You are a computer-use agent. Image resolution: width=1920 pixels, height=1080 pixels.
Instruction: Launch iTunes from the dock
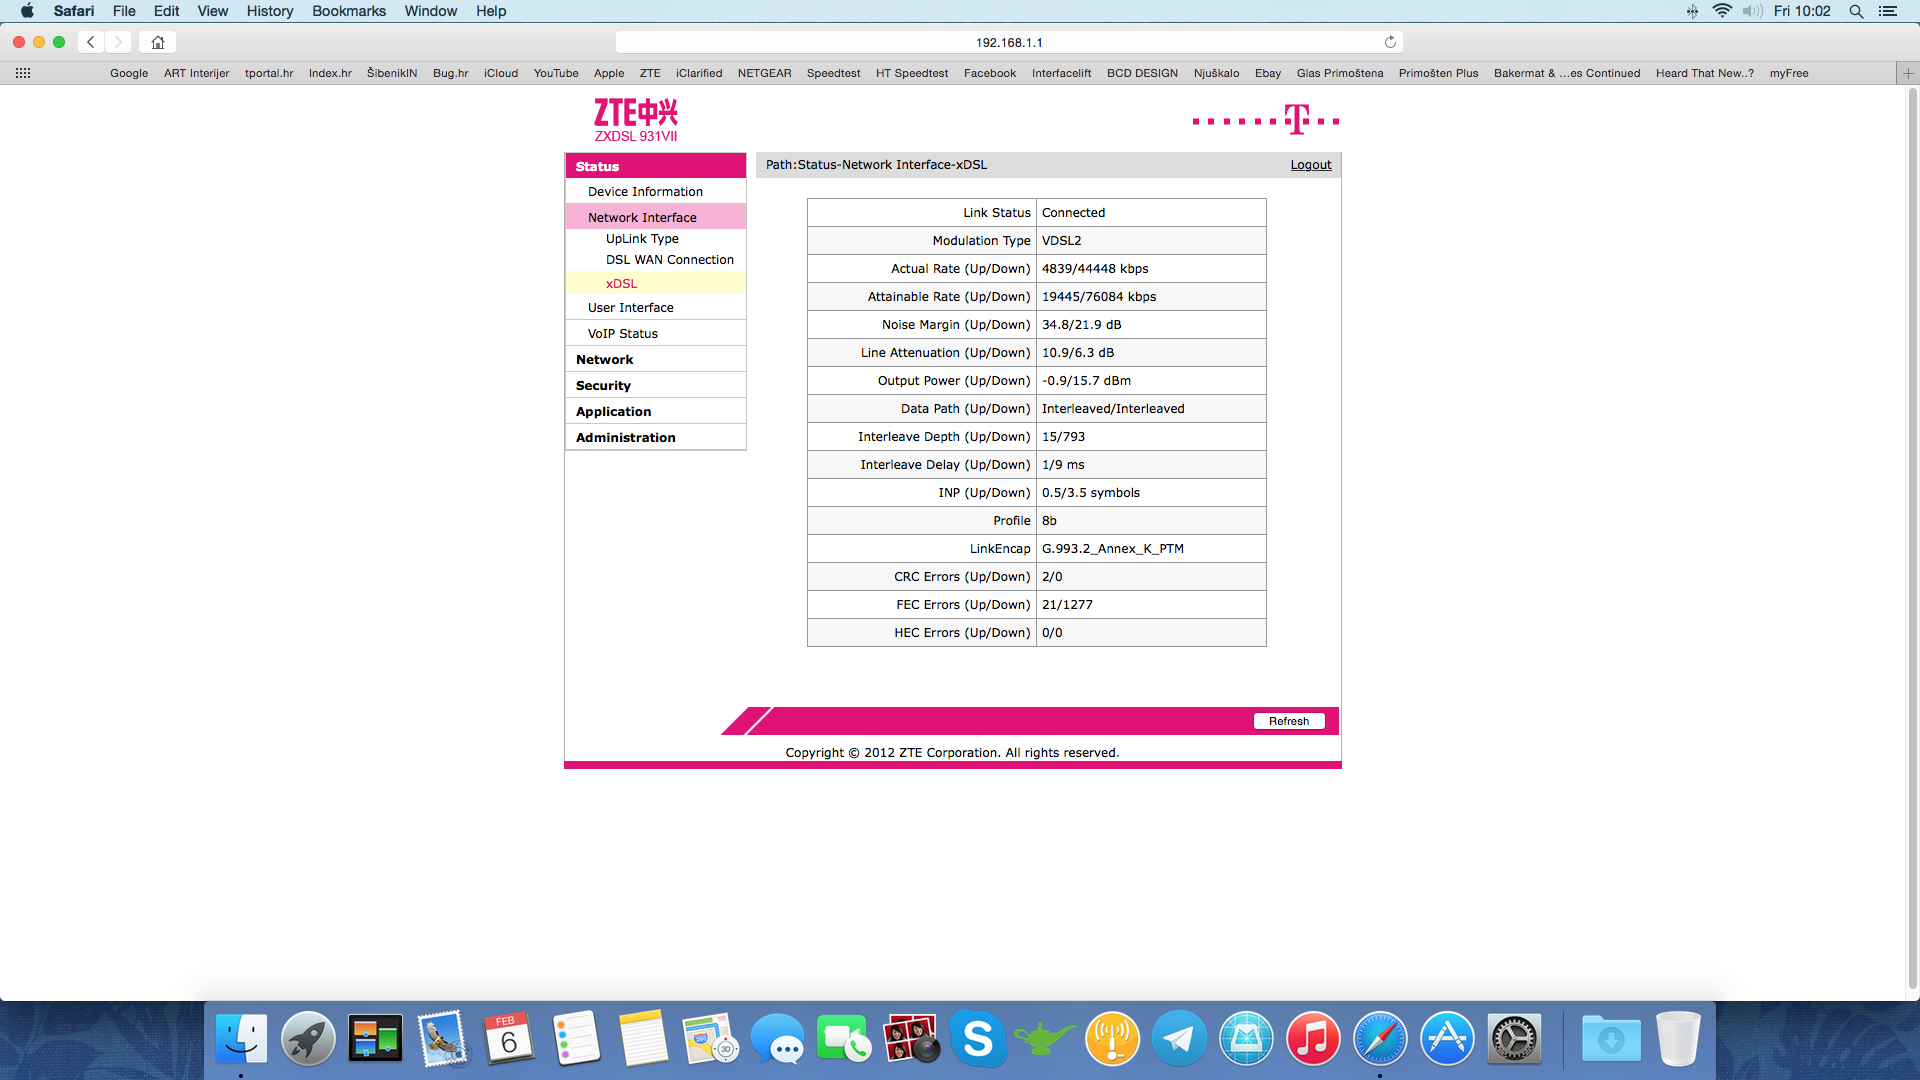coord(1312,1040)
